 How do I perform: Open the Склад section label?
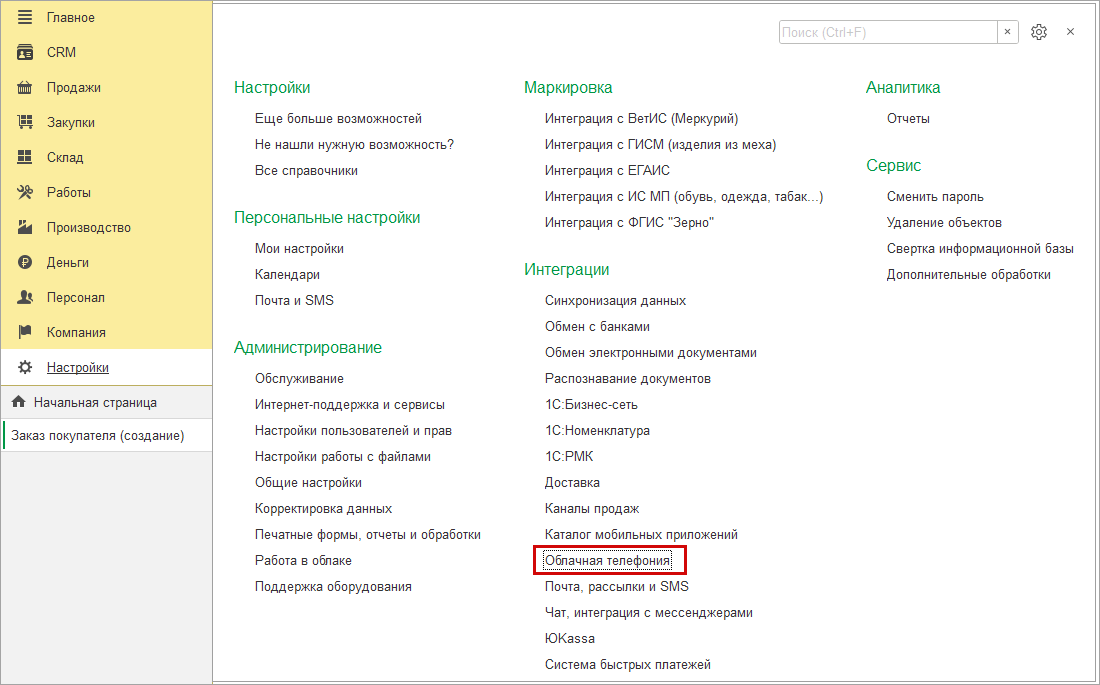(65, 157)
